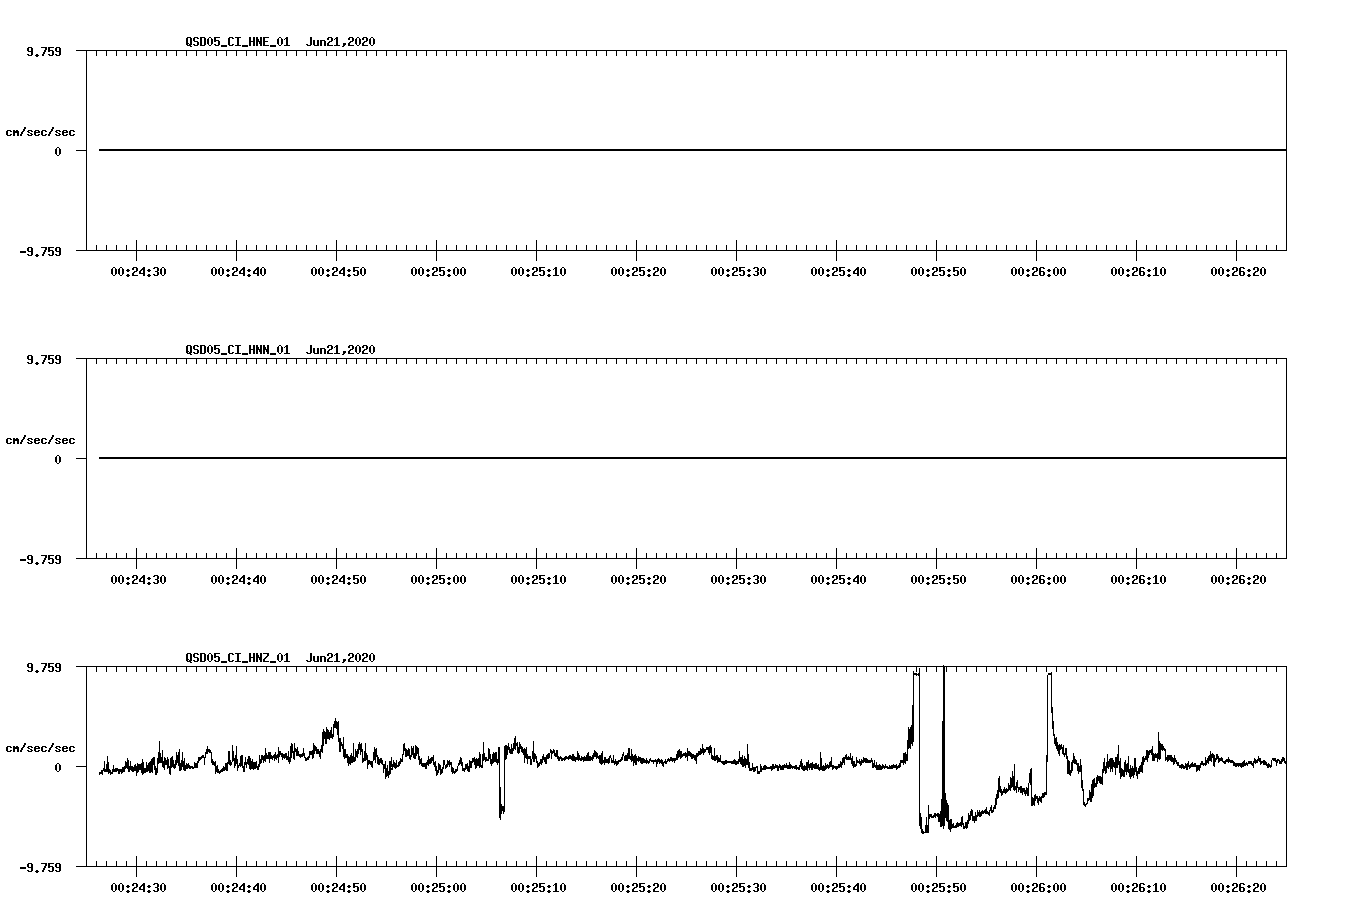
Task: Click 00:24:40 time label under HNN plot
Action: tap(238, 580)
